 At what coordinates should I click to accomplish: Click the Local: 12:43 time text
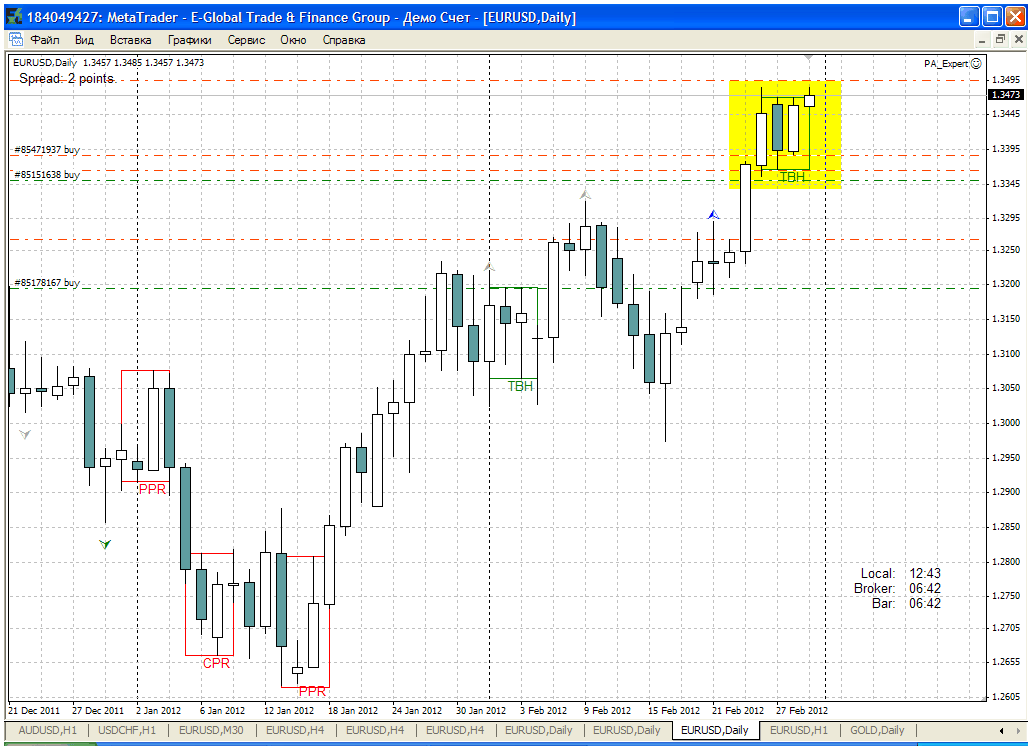[x=900, y=573]
